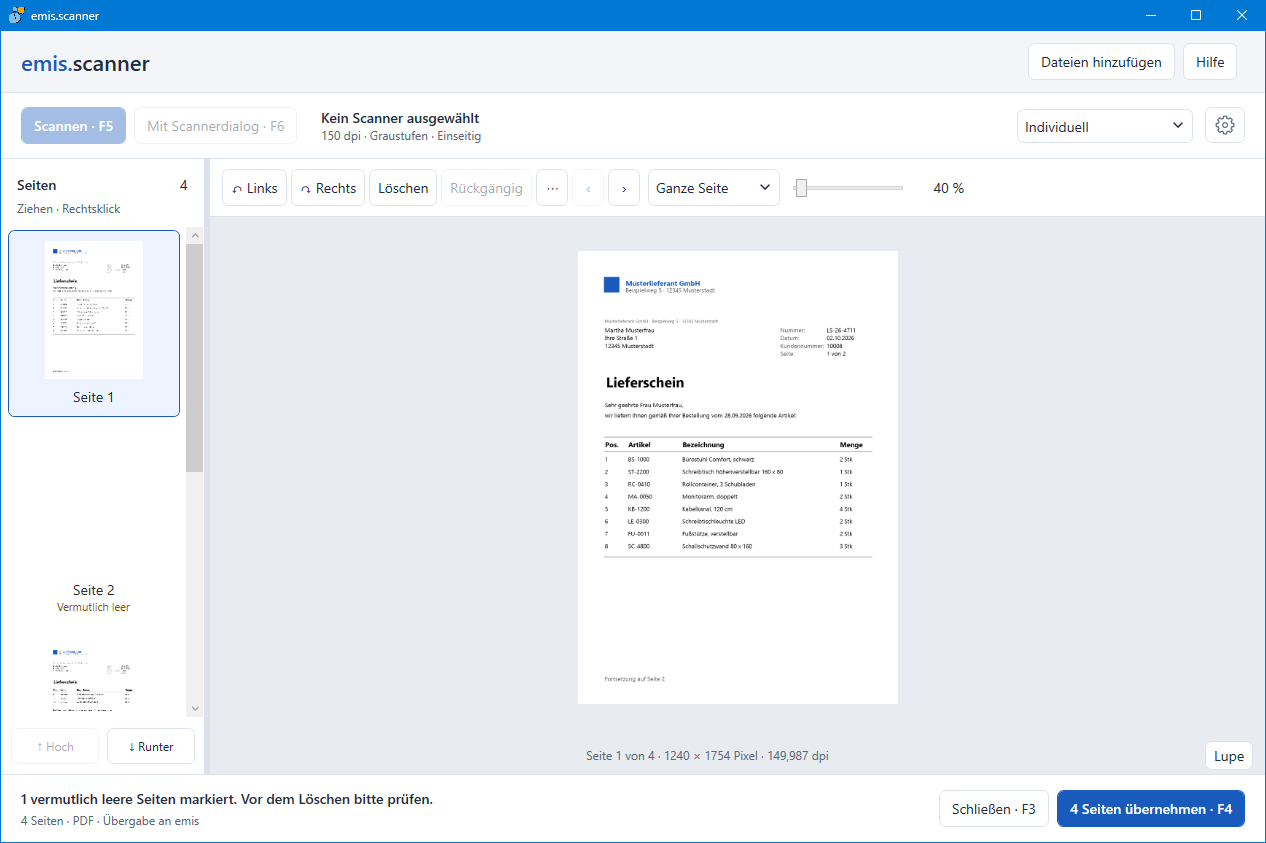Open the Individuell profile dropdown
1266x843 pixels.
click(x=1105, y=127)
